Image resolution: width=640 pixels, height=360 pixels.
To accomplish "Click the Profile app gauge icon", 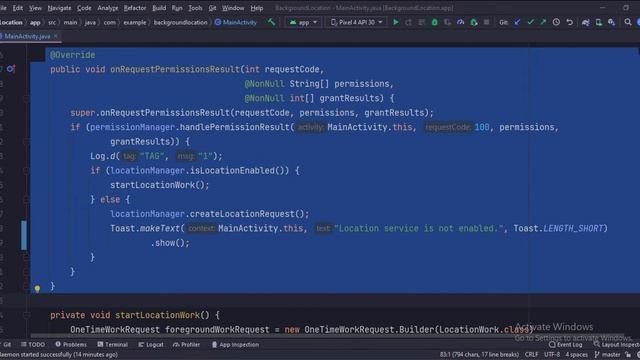I will 460,22.
